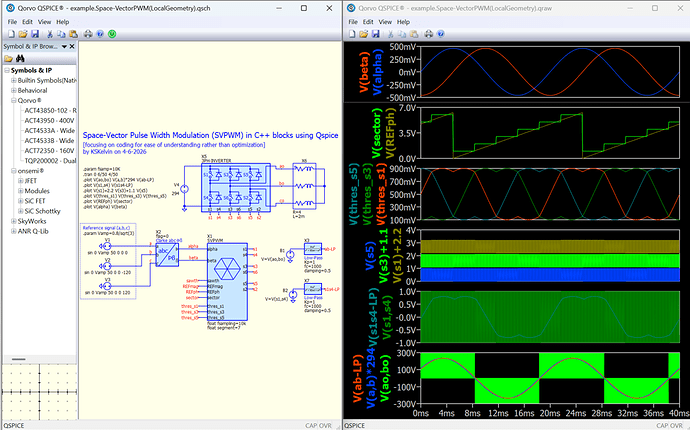
Task: Select the Clarke abc-αβ transform block X2
Action: pyautogui.click(x=167, y=255)
